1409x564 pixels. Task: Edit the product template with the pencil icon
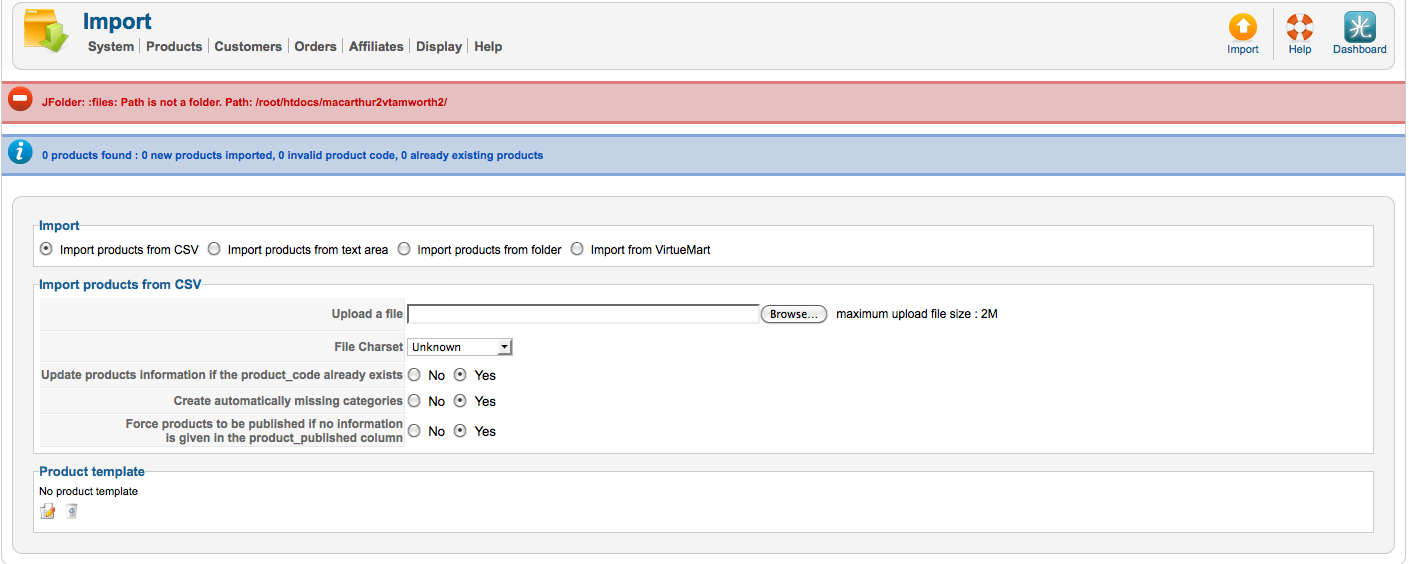point(47,512)
